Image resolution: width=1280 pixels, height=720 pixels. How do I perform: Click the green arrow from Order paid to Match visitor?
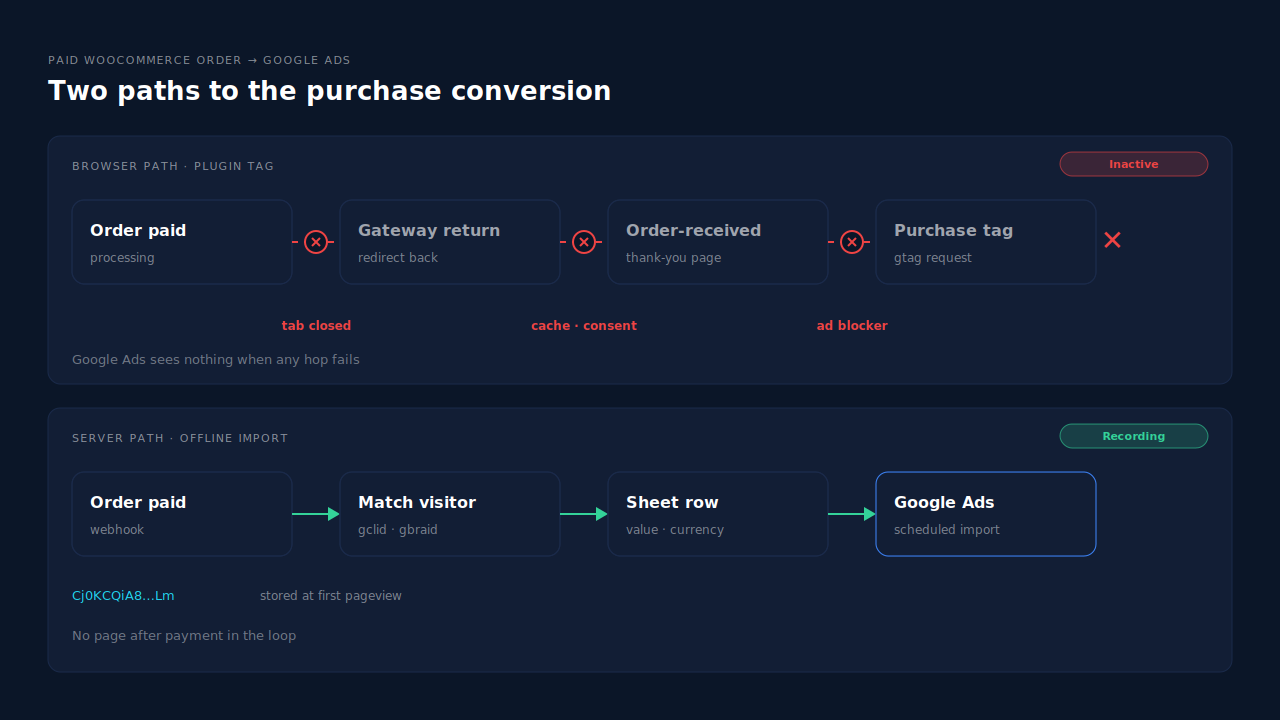(x=316, y=514)
